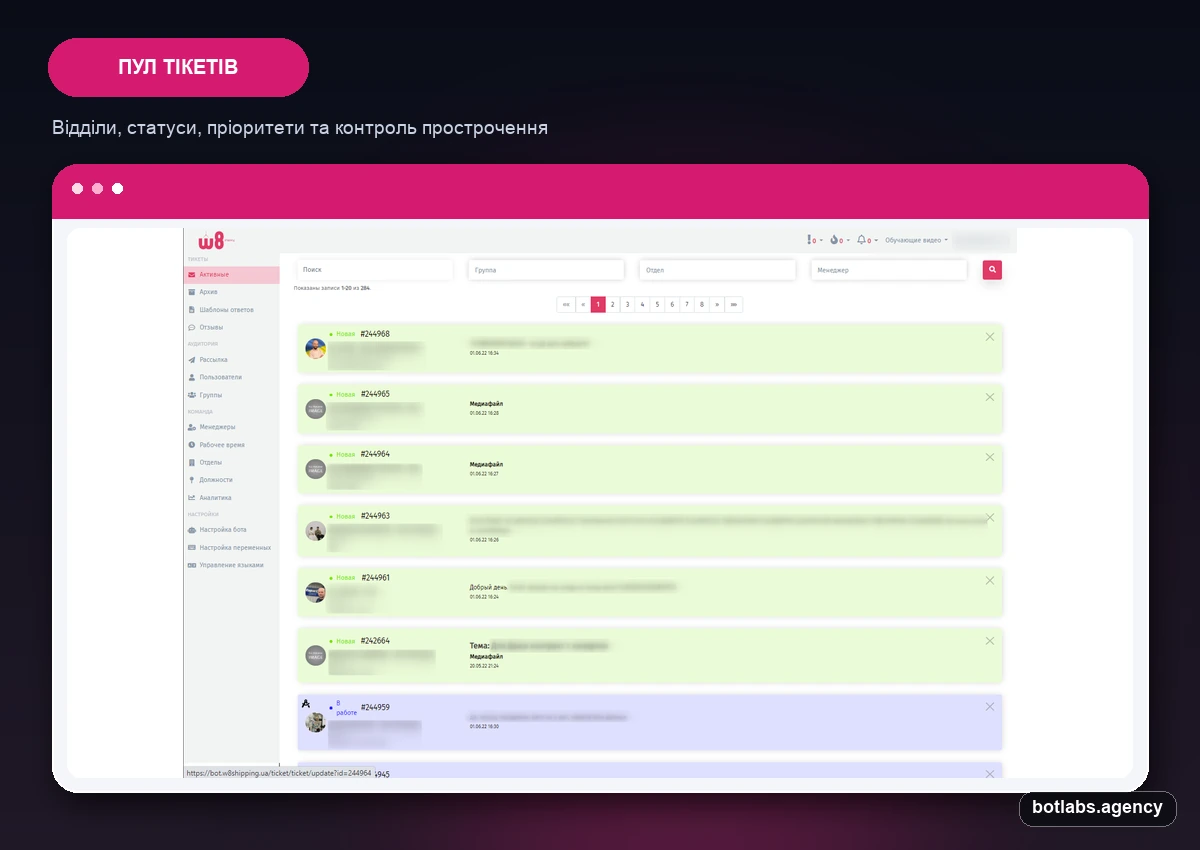The height and width of the screenshot is (850, 1200).
Task: Close ticket #244965 with its X
Action: pyautogui.click(x=990, y=397)
